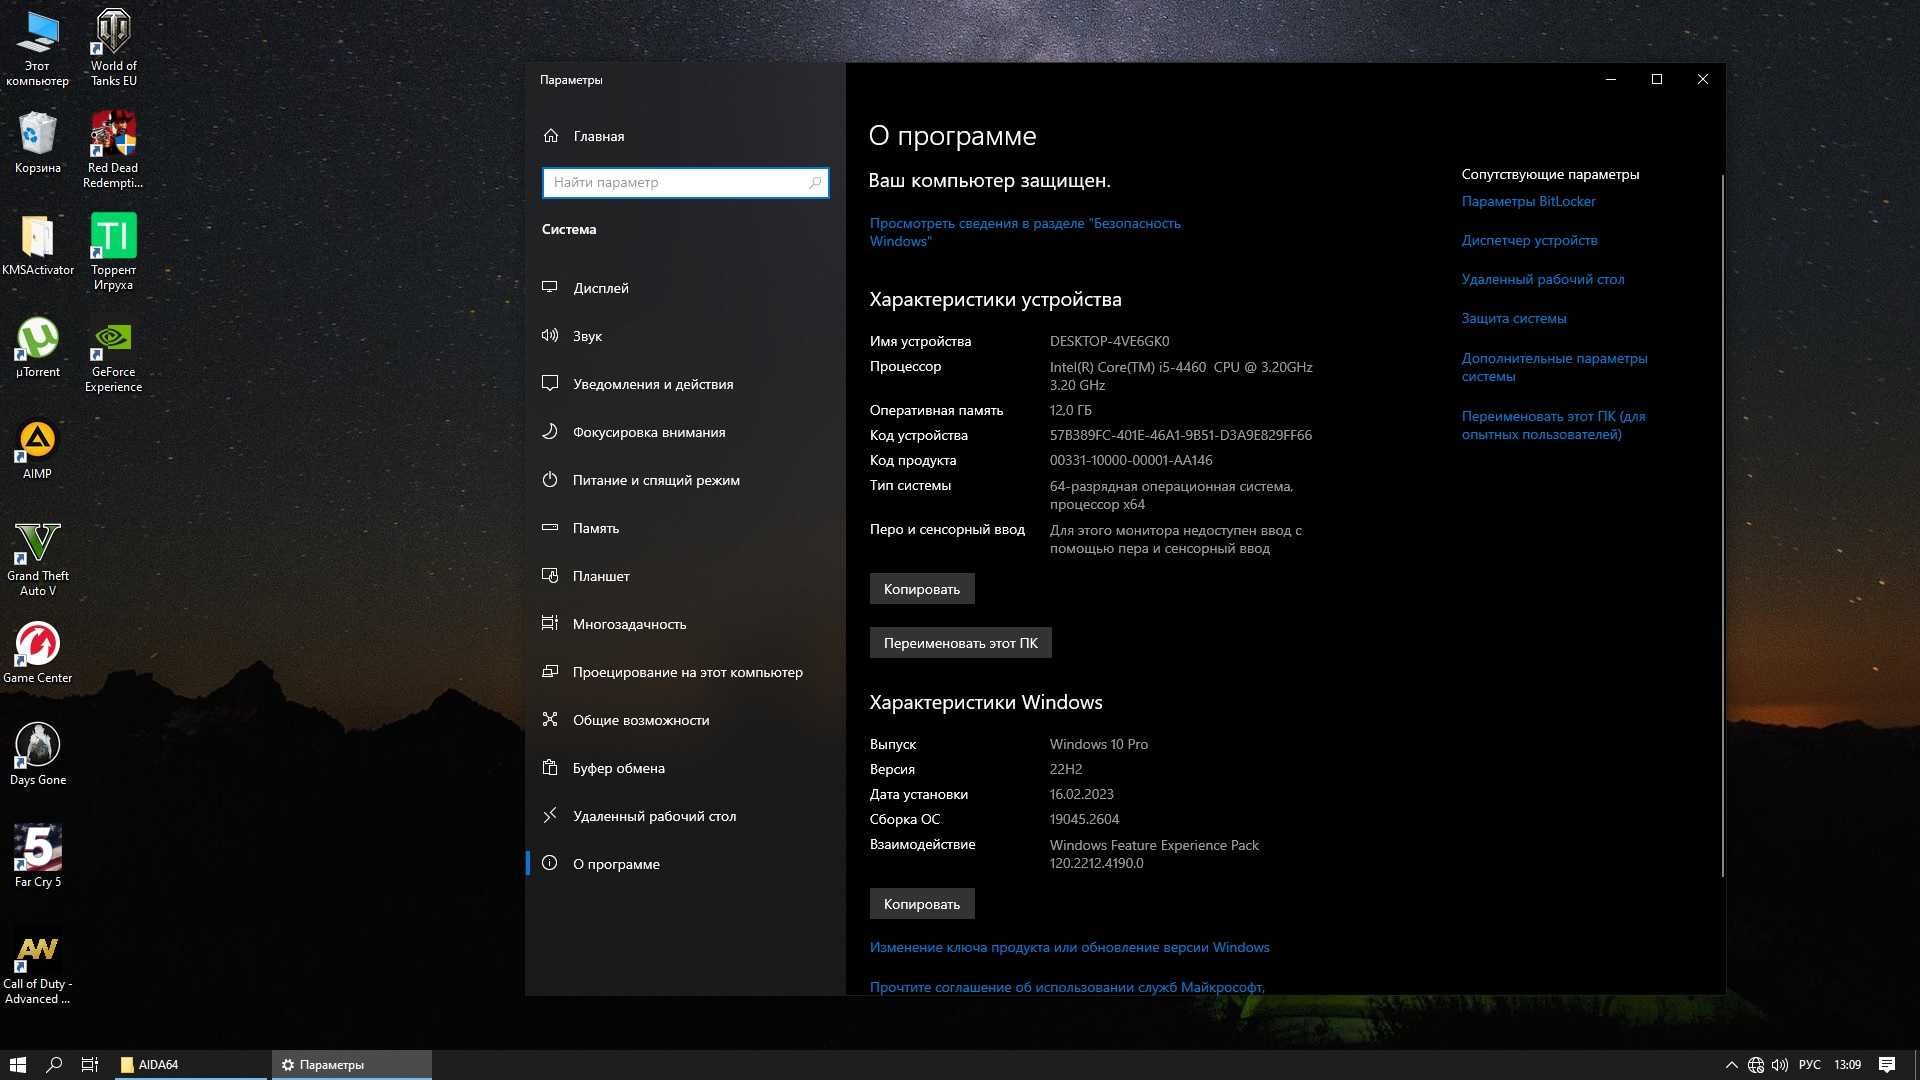The width and height of the screenshot is (1920, 1080).
Task: Open the Память settings page
Action: pos(685,528)
